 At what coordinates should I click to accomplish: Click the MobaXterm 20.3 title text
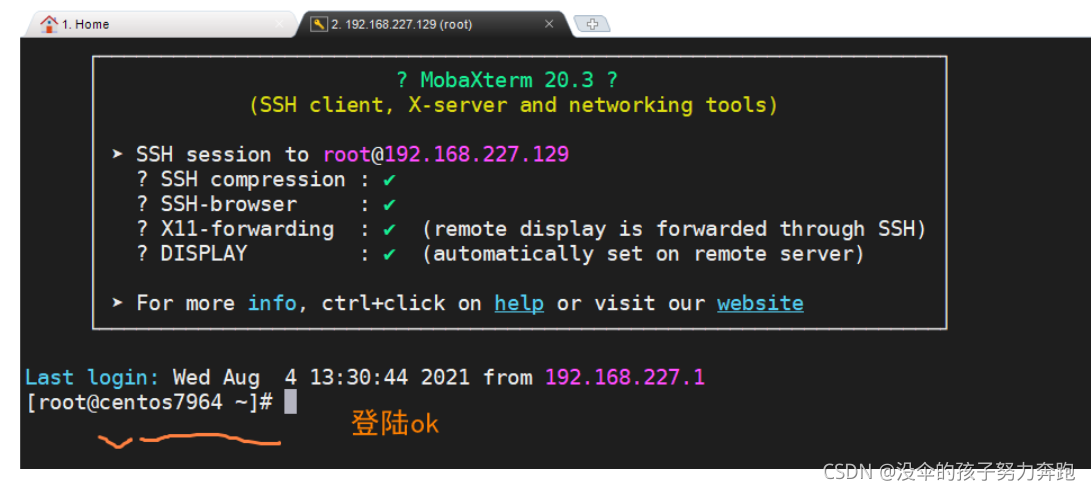click(x=507, y=80)
